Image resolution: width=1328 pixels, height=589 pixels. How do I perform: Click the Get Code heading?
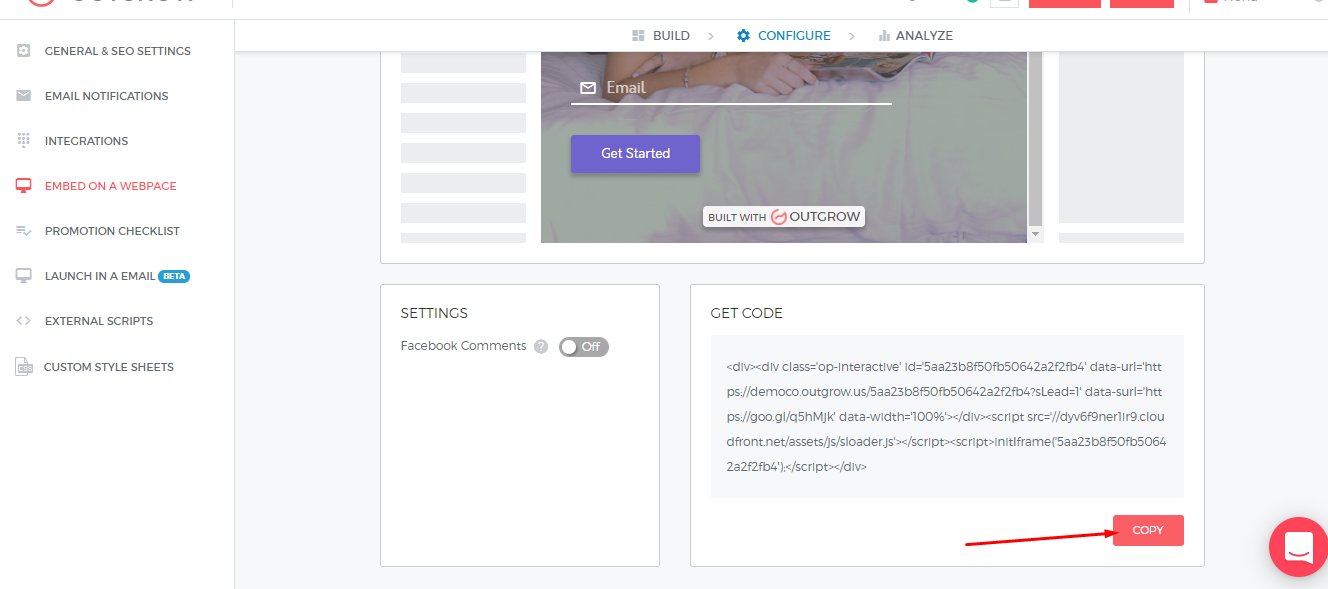click(x=746, y=313)
